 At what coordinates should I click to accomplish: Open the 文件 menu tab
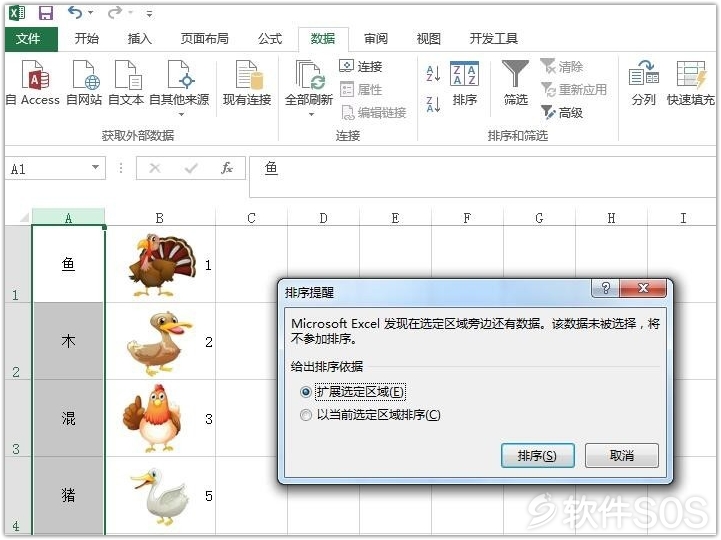point(30,39)
